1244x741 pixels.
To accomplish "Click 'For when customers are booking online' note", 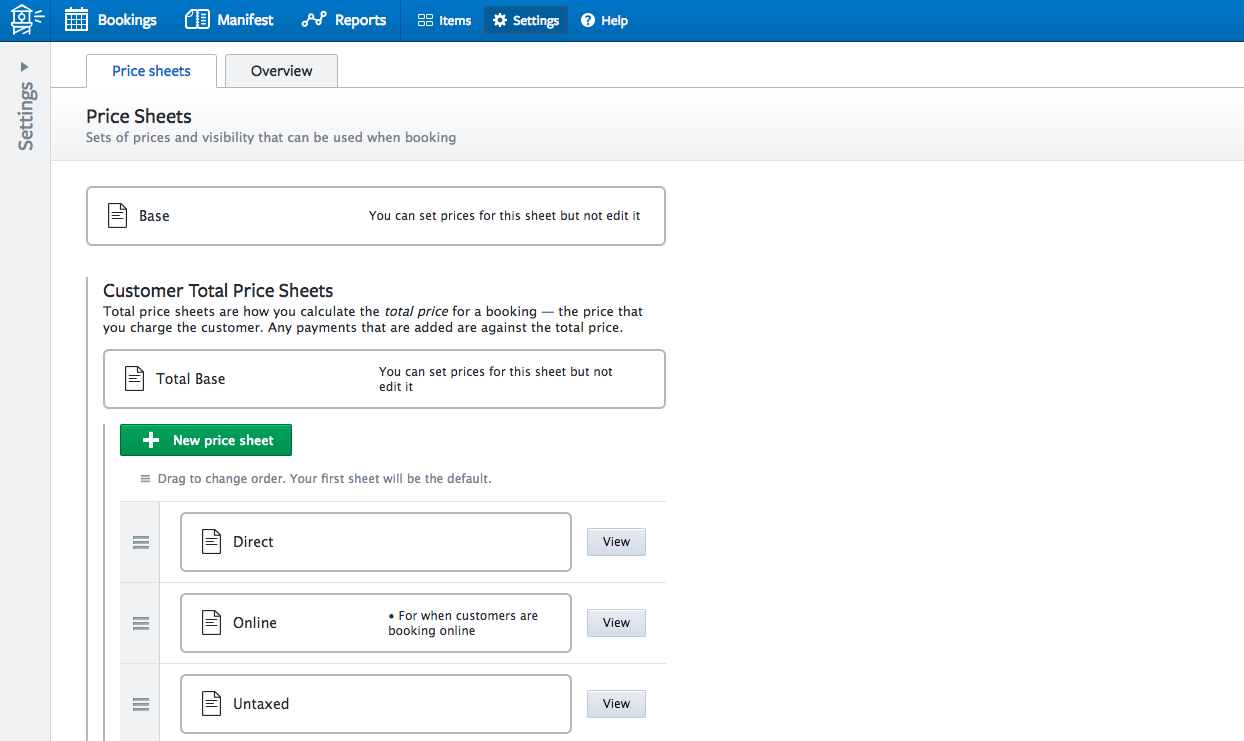I will [x=463, y=623].
